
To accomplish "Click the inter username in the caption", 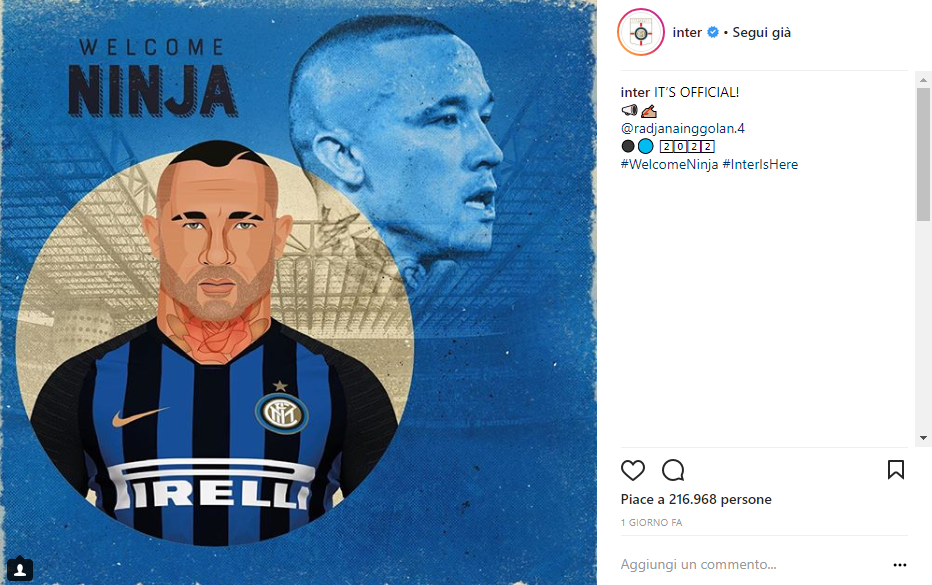I will click(635, 93).
